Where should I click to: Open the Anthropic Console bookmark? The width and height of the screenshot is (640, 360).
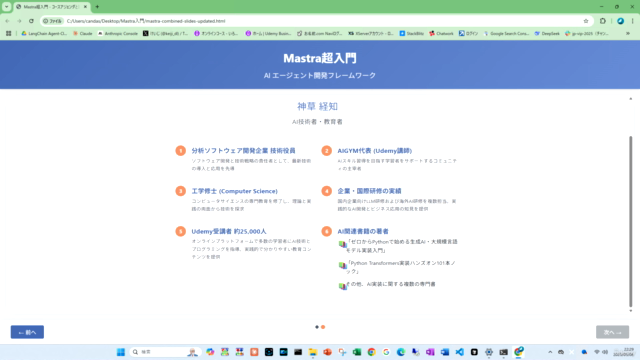click(118, 33)
